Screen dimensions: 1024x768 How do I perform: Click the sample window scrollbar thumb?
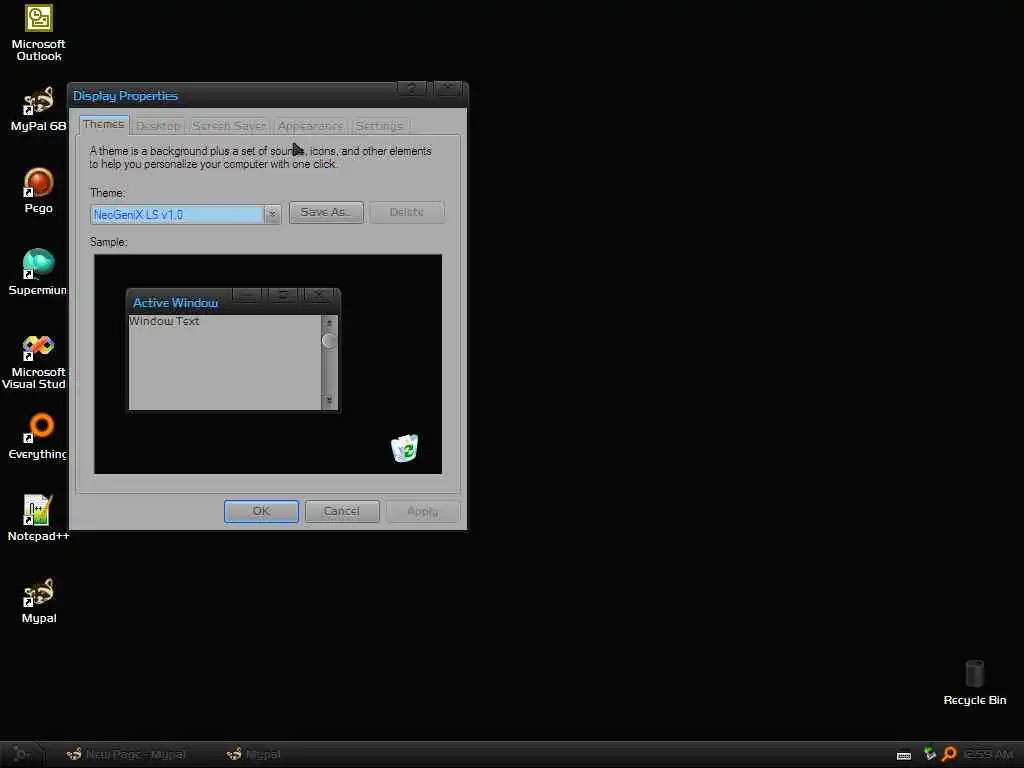(329, 341)
